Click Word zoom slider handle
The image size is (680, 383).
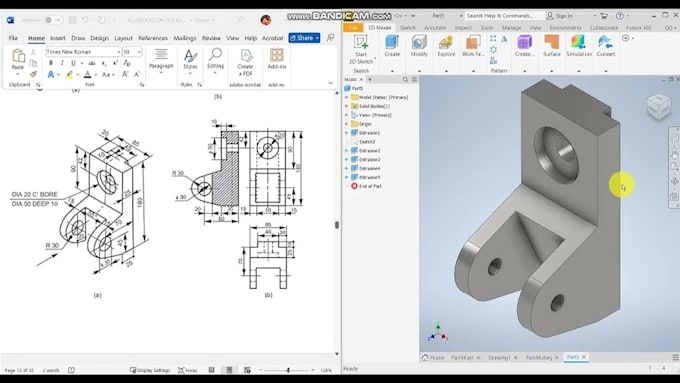(288, 370)
